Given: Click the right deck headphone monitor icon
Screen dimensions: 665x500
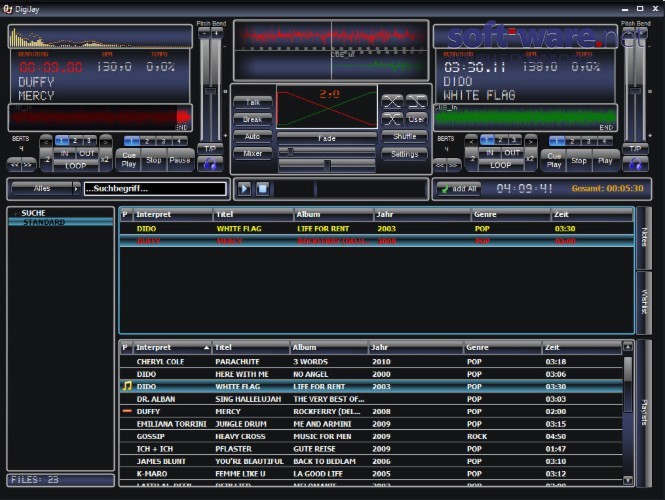Looking at the screenshot, I should pos(635,164).
